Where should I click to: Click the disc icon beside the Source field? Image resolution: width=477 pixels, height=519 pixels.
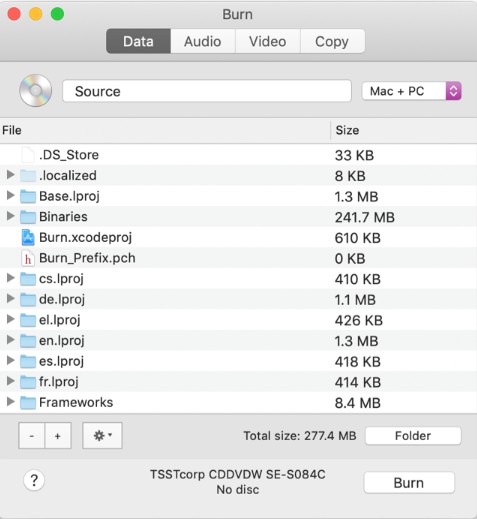click(36, 90)
